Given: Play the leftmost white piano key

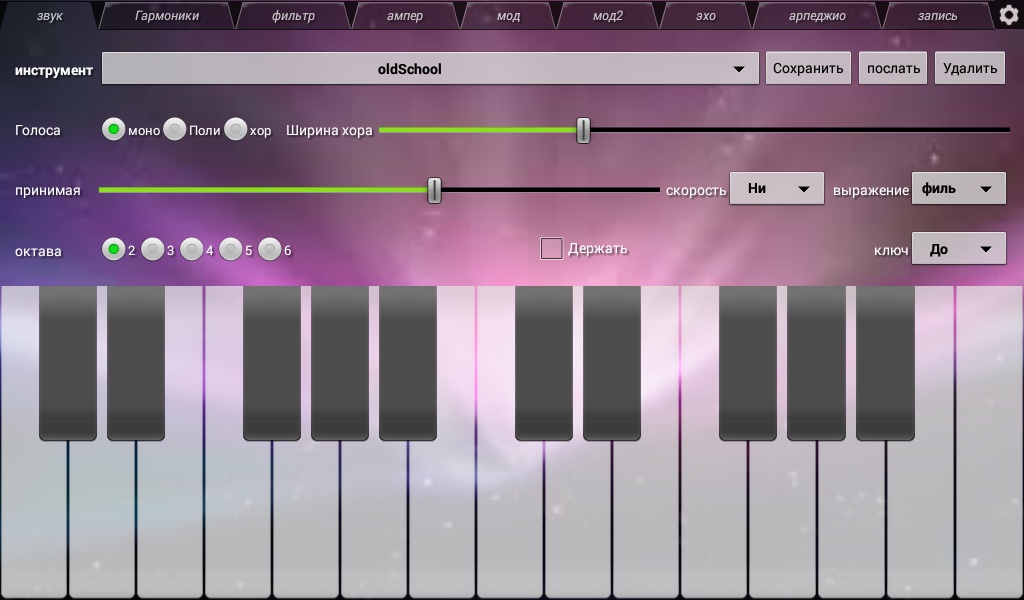Looking at the screenshot, I should click(x=33, y=519).
